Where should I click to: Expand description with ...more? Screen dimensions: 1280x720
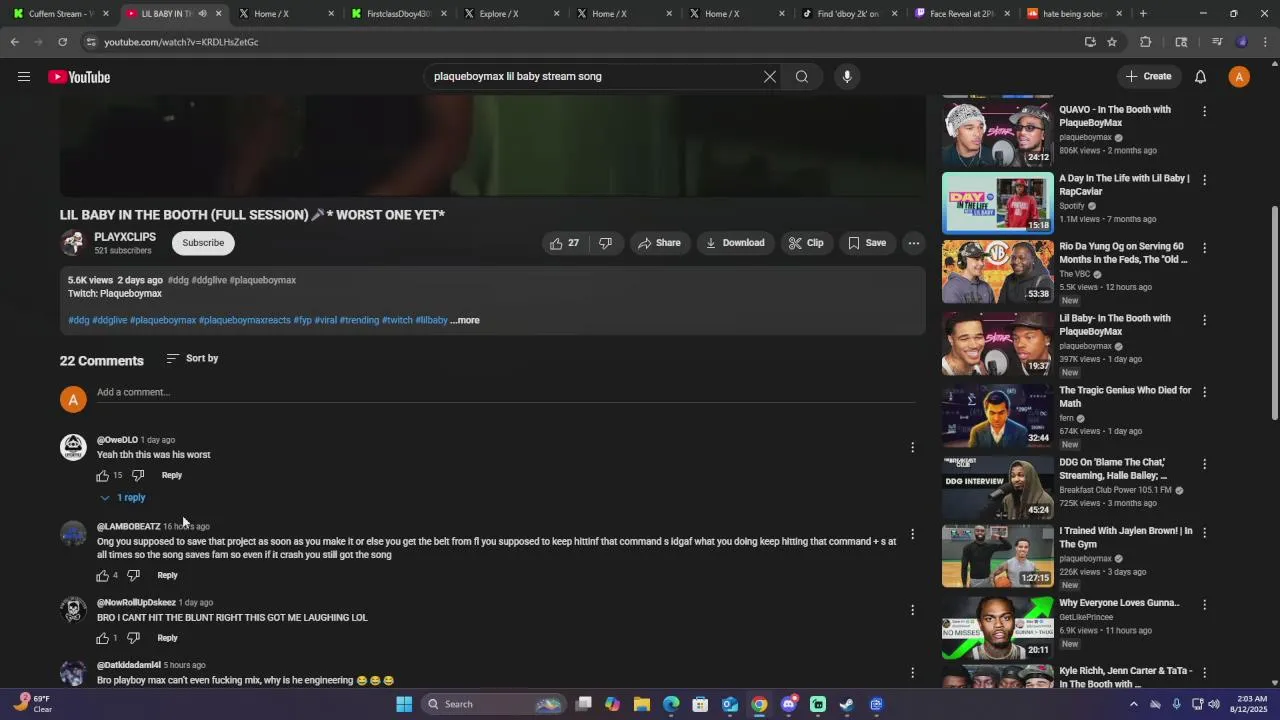[465, 321]
